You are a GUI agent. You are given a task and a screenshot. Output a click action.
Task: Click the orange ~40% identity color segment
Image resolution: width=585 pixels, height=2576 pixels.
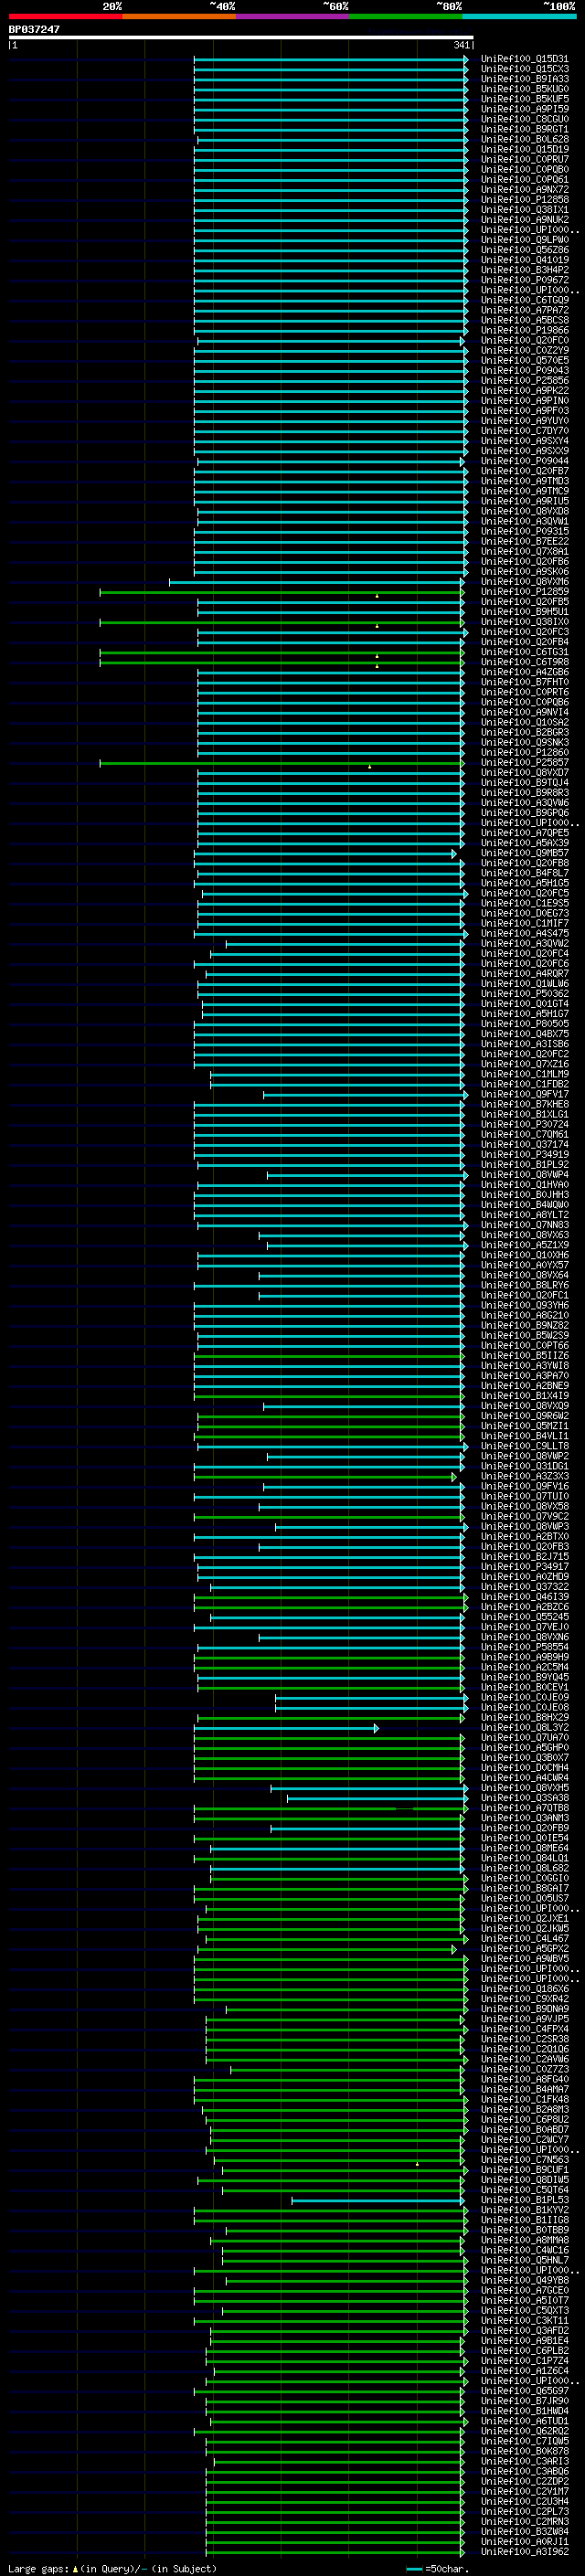(x=178, y=16)
